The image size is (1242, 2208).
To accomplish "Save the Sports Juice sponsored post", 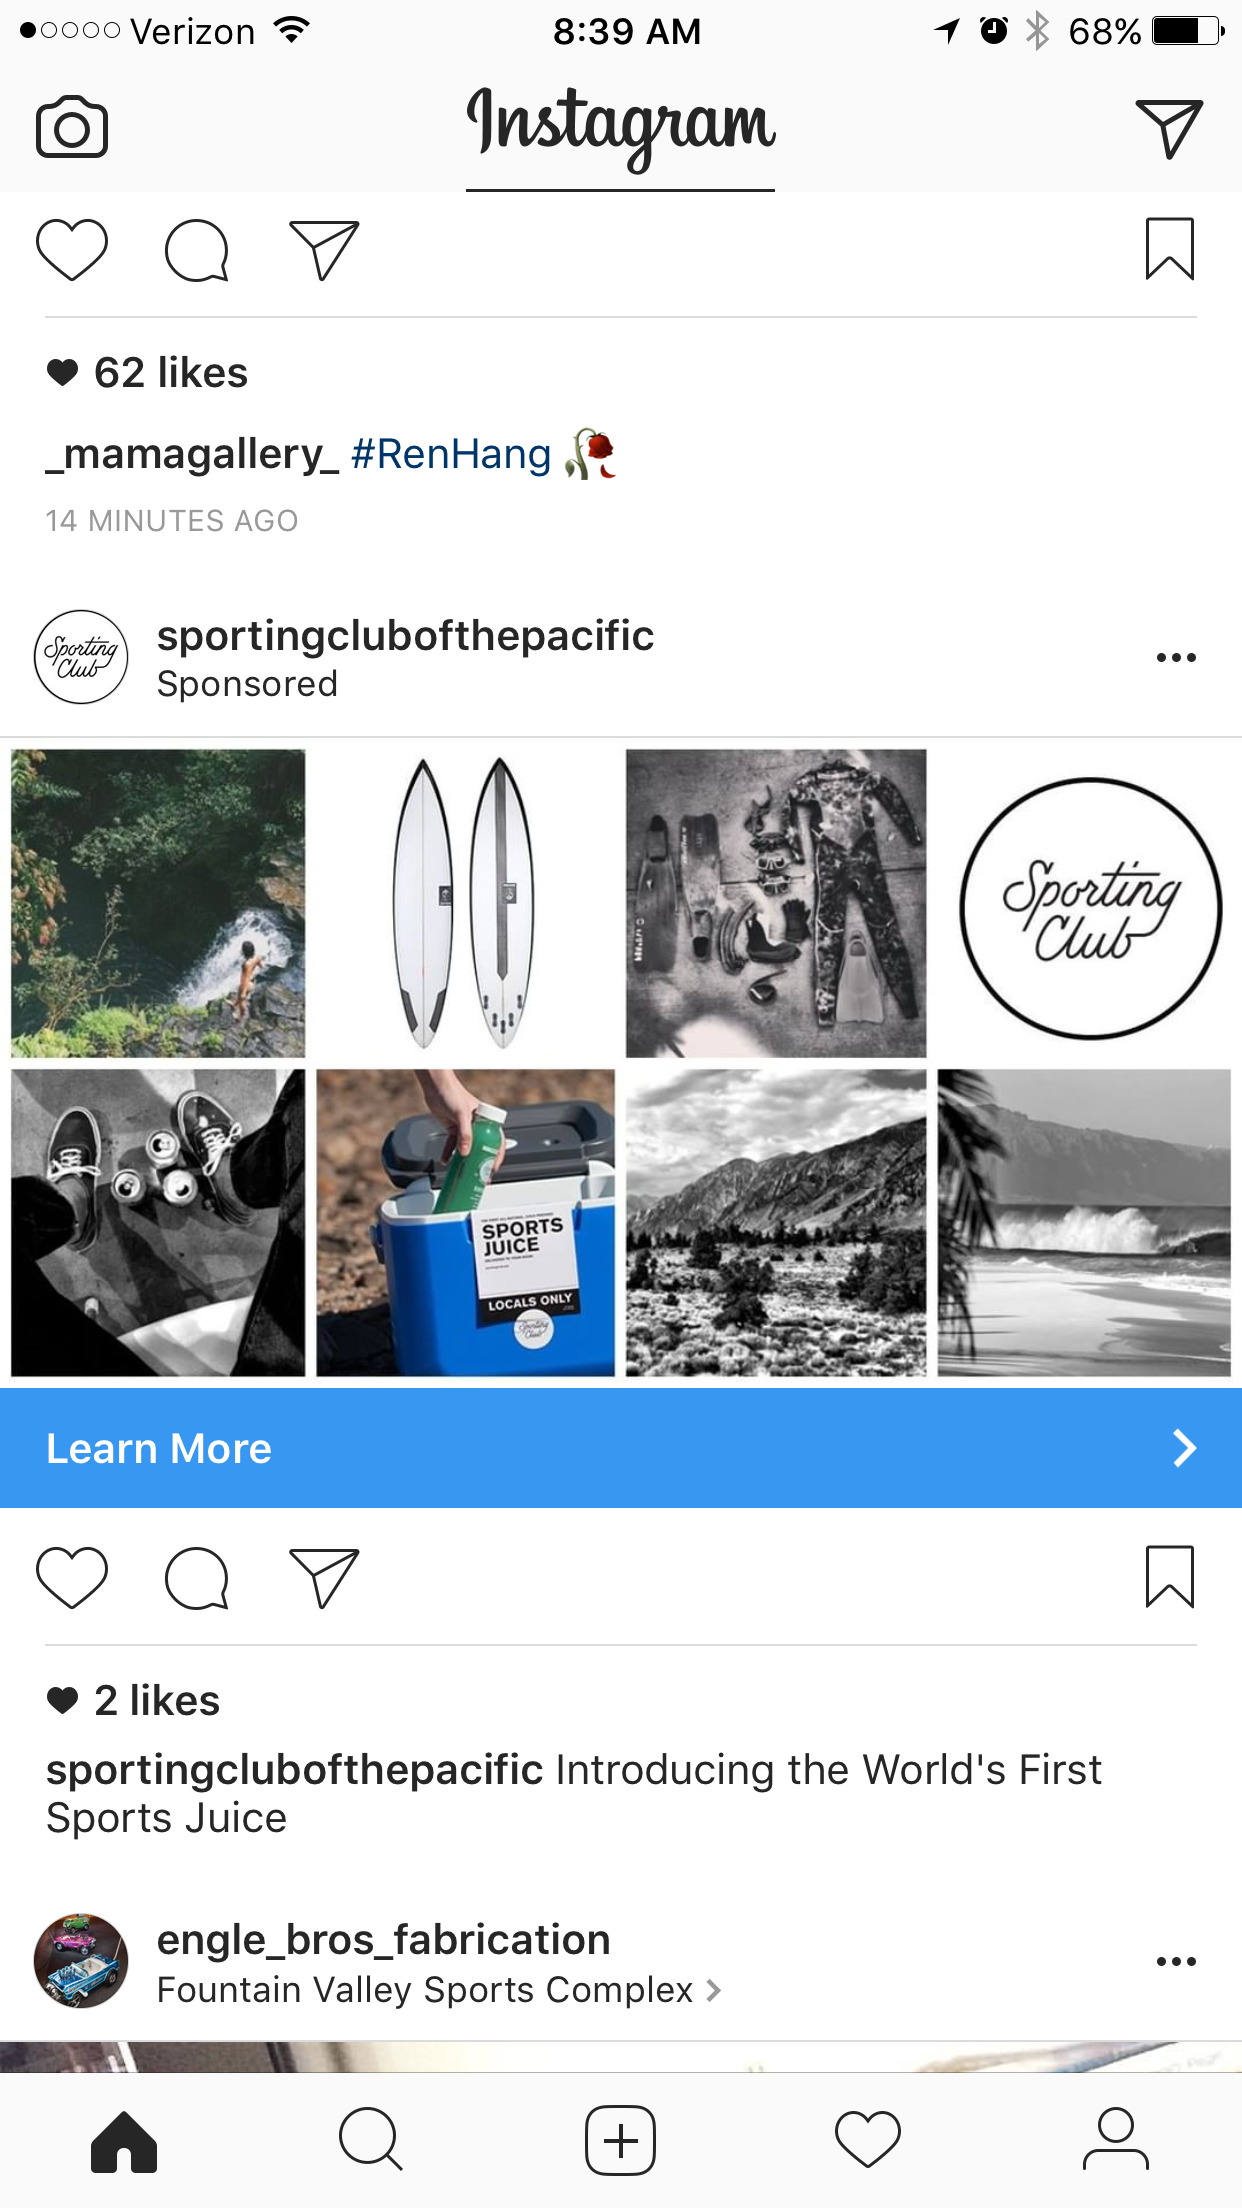I will 1170,1576.
